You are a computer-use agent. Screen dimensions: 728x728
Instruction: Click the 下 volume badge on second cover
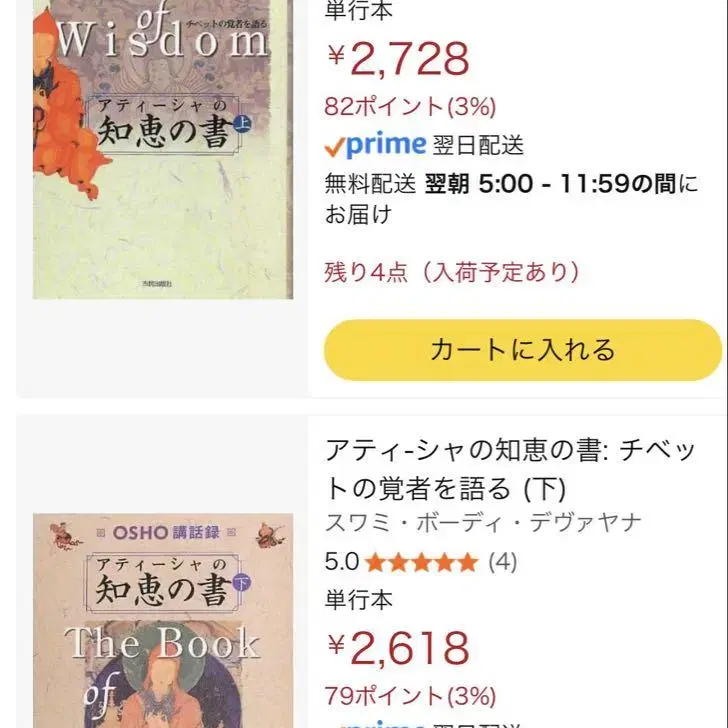[240, 577]
